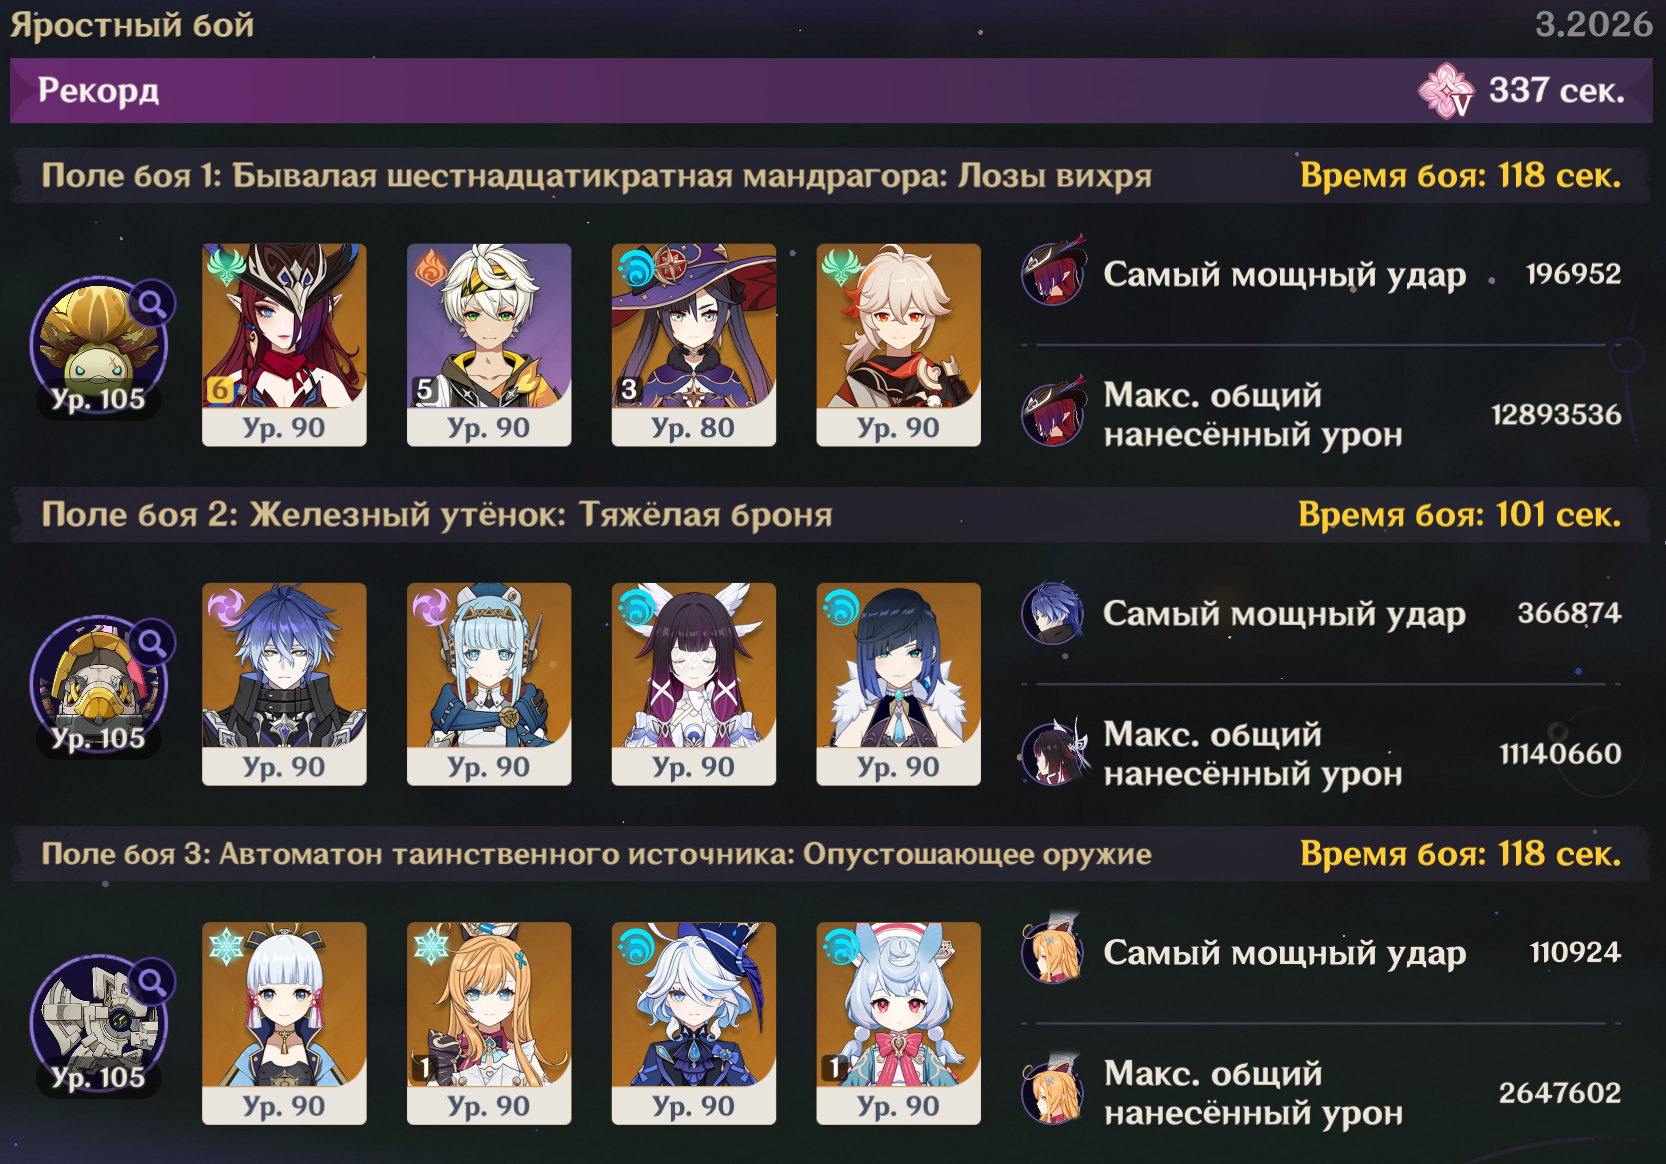Screen dimensions: 1666x1164
Task: Select the blue-haired Electro character in battlefield 2
Action: (x=284, y=684)
